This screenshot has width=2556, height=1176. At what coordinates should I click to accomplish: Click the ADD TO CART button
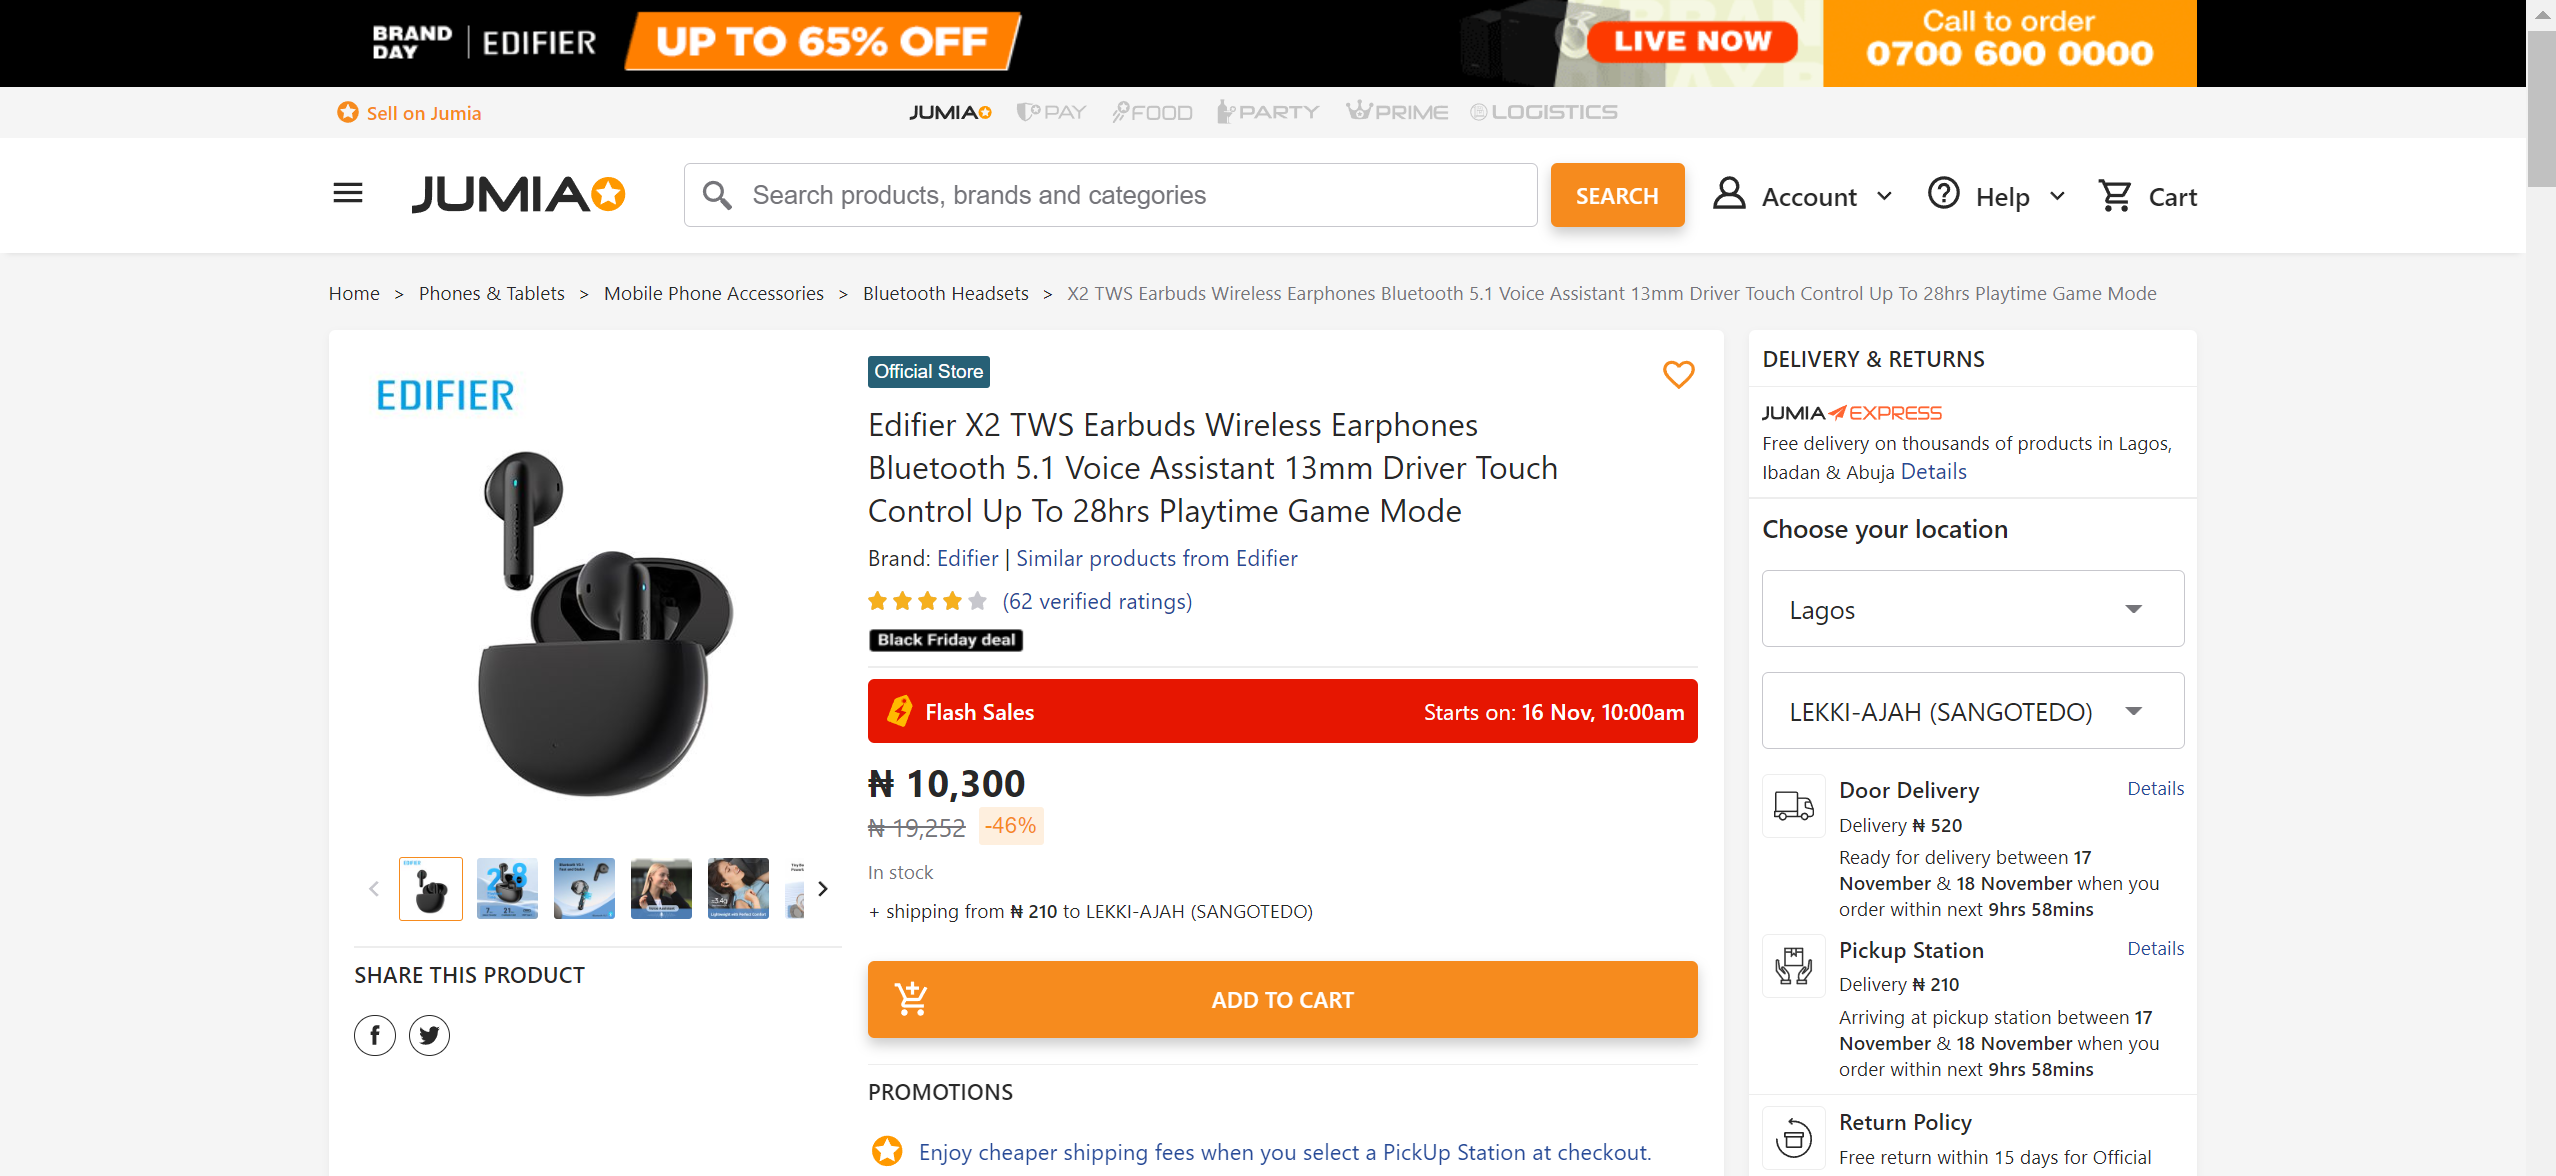click(x=1282, y=999)
